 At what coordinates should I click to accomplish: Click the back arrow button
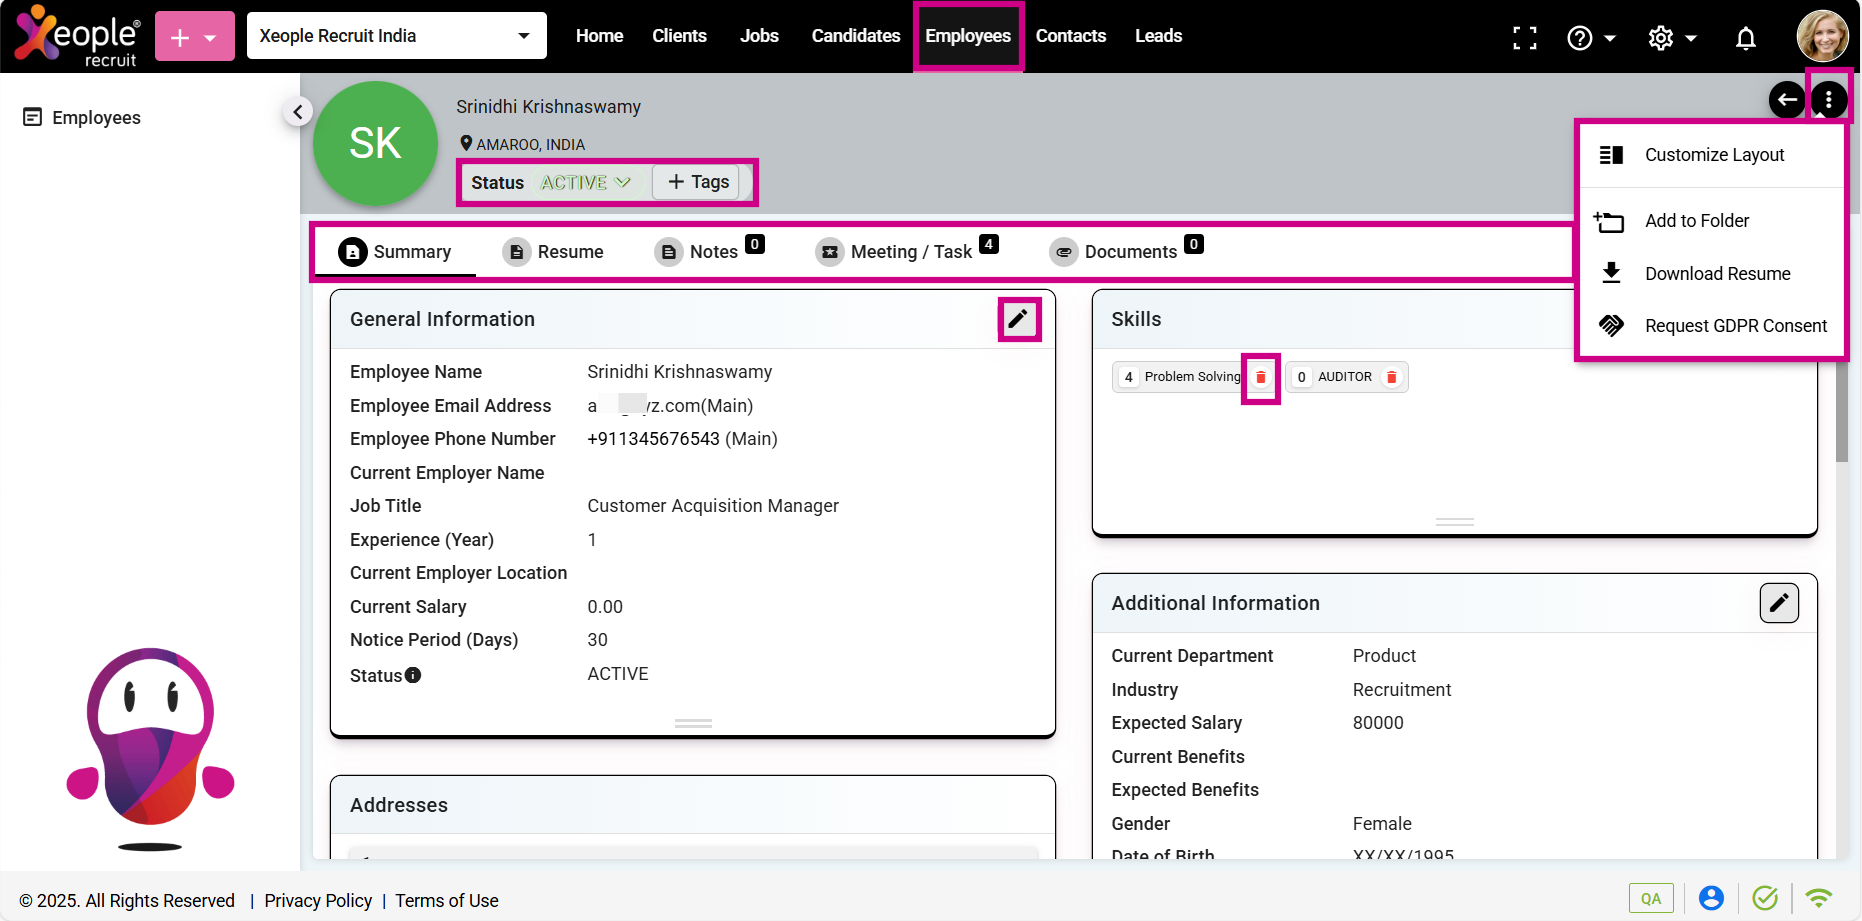click(1786, 99)
